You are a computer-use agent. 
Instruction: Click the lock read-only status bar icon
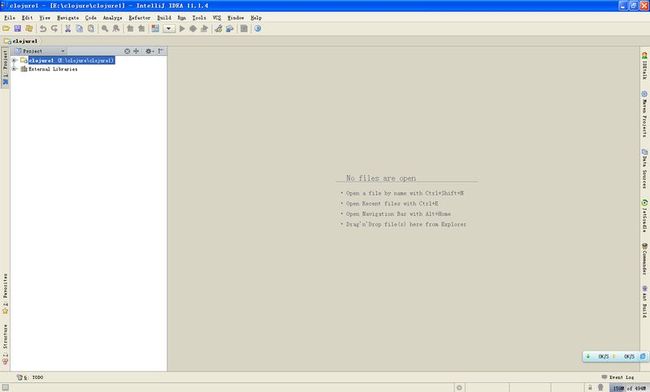point(590,388)
